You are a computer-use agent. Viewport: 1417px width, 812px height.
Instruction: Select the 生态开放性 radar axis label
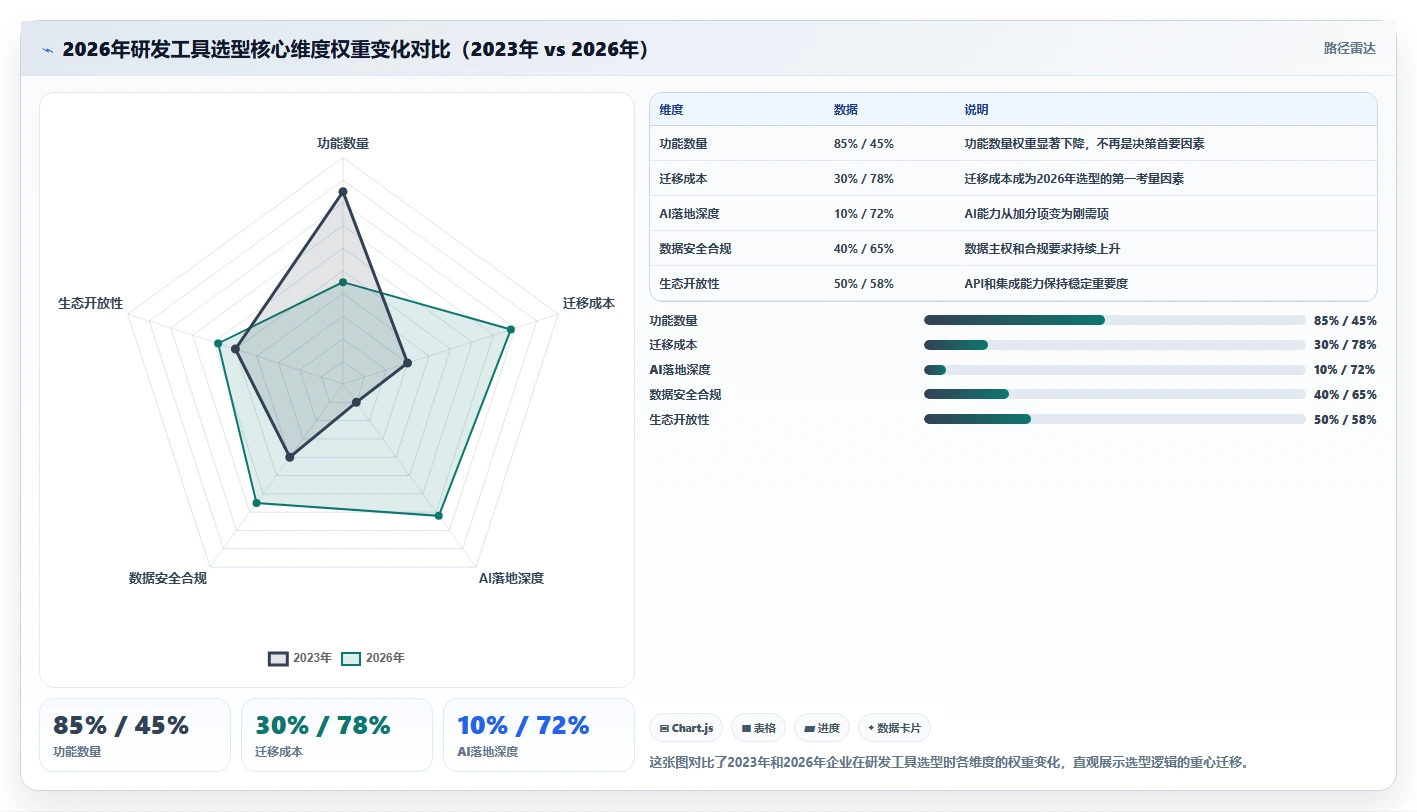coord(91,303)
